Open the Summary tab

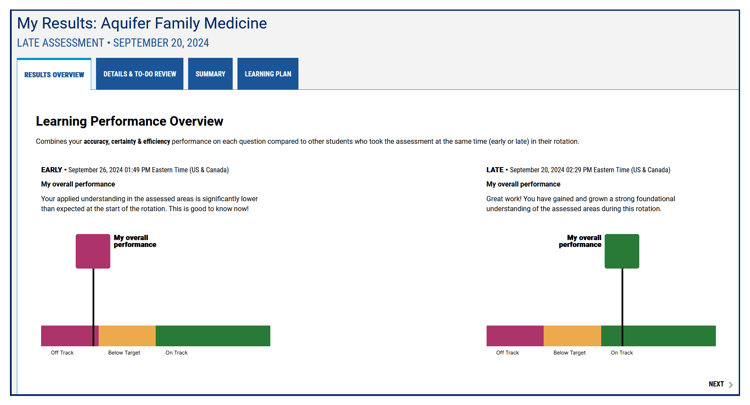coord(210,74)
